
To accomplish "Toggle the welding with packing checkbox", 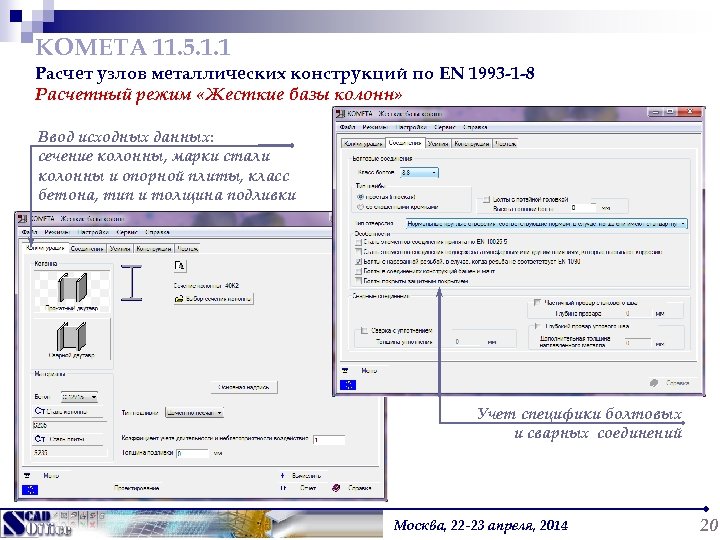I will click(x=364, y=330).
